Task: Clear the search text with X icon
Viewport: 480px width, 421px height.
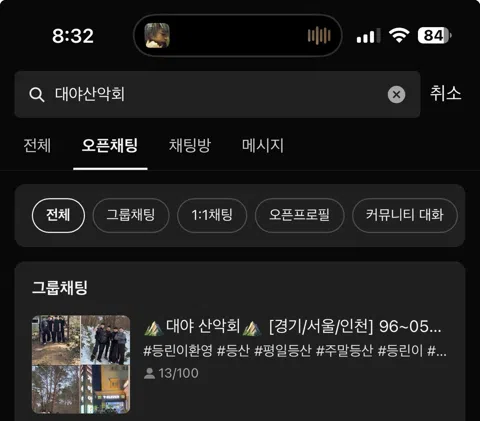Action: point(396,95)
